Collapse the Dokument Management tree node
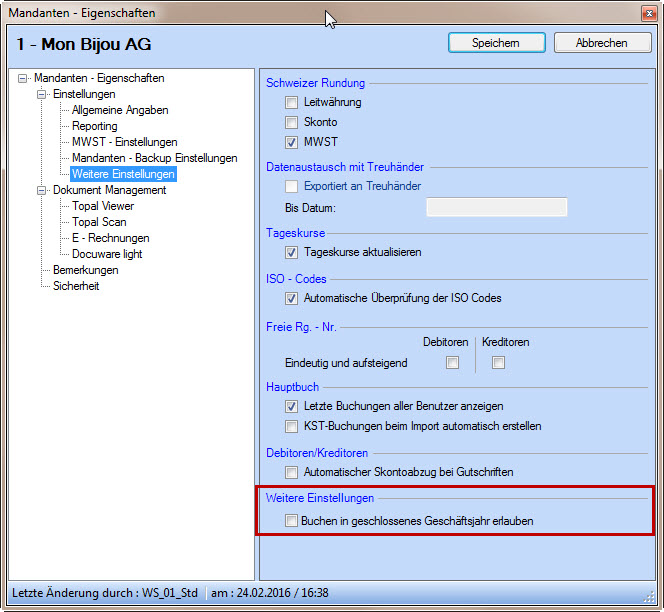Viewport: 664px width, 612px height. 42,190
